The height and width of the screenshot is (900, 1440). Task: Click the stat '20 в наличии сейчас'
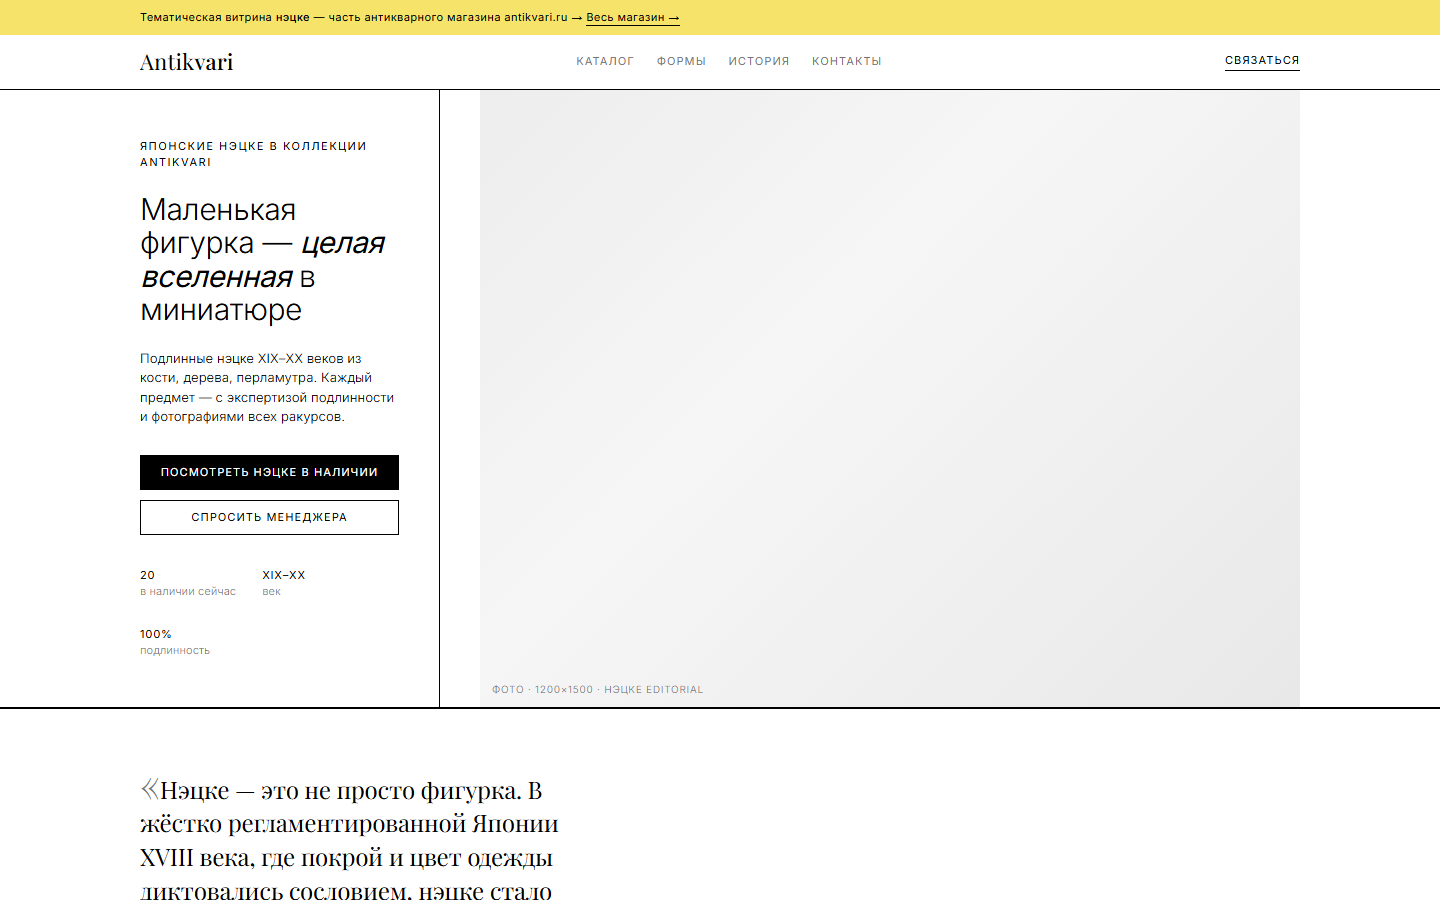[188, 583]
